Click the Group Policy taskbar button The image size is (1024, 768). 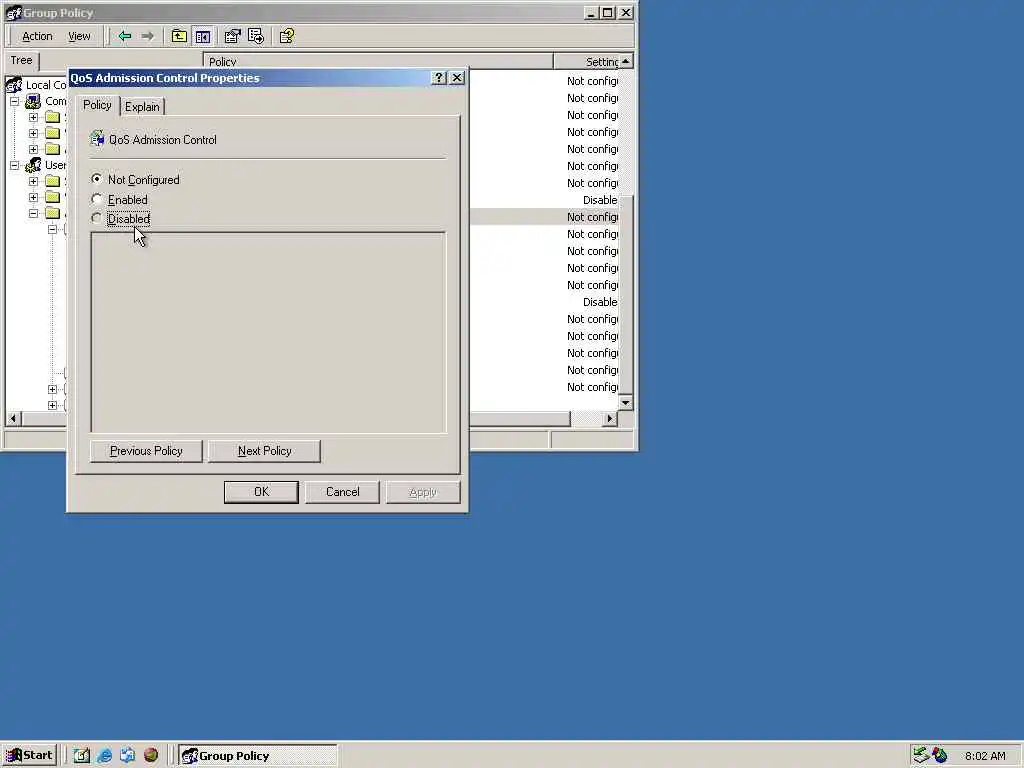coord(258,756)
